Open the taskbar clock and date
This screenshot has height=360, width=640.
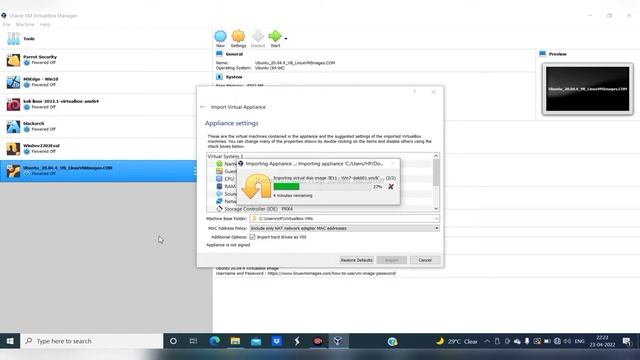pyautogui.click(x=602, y=341)
